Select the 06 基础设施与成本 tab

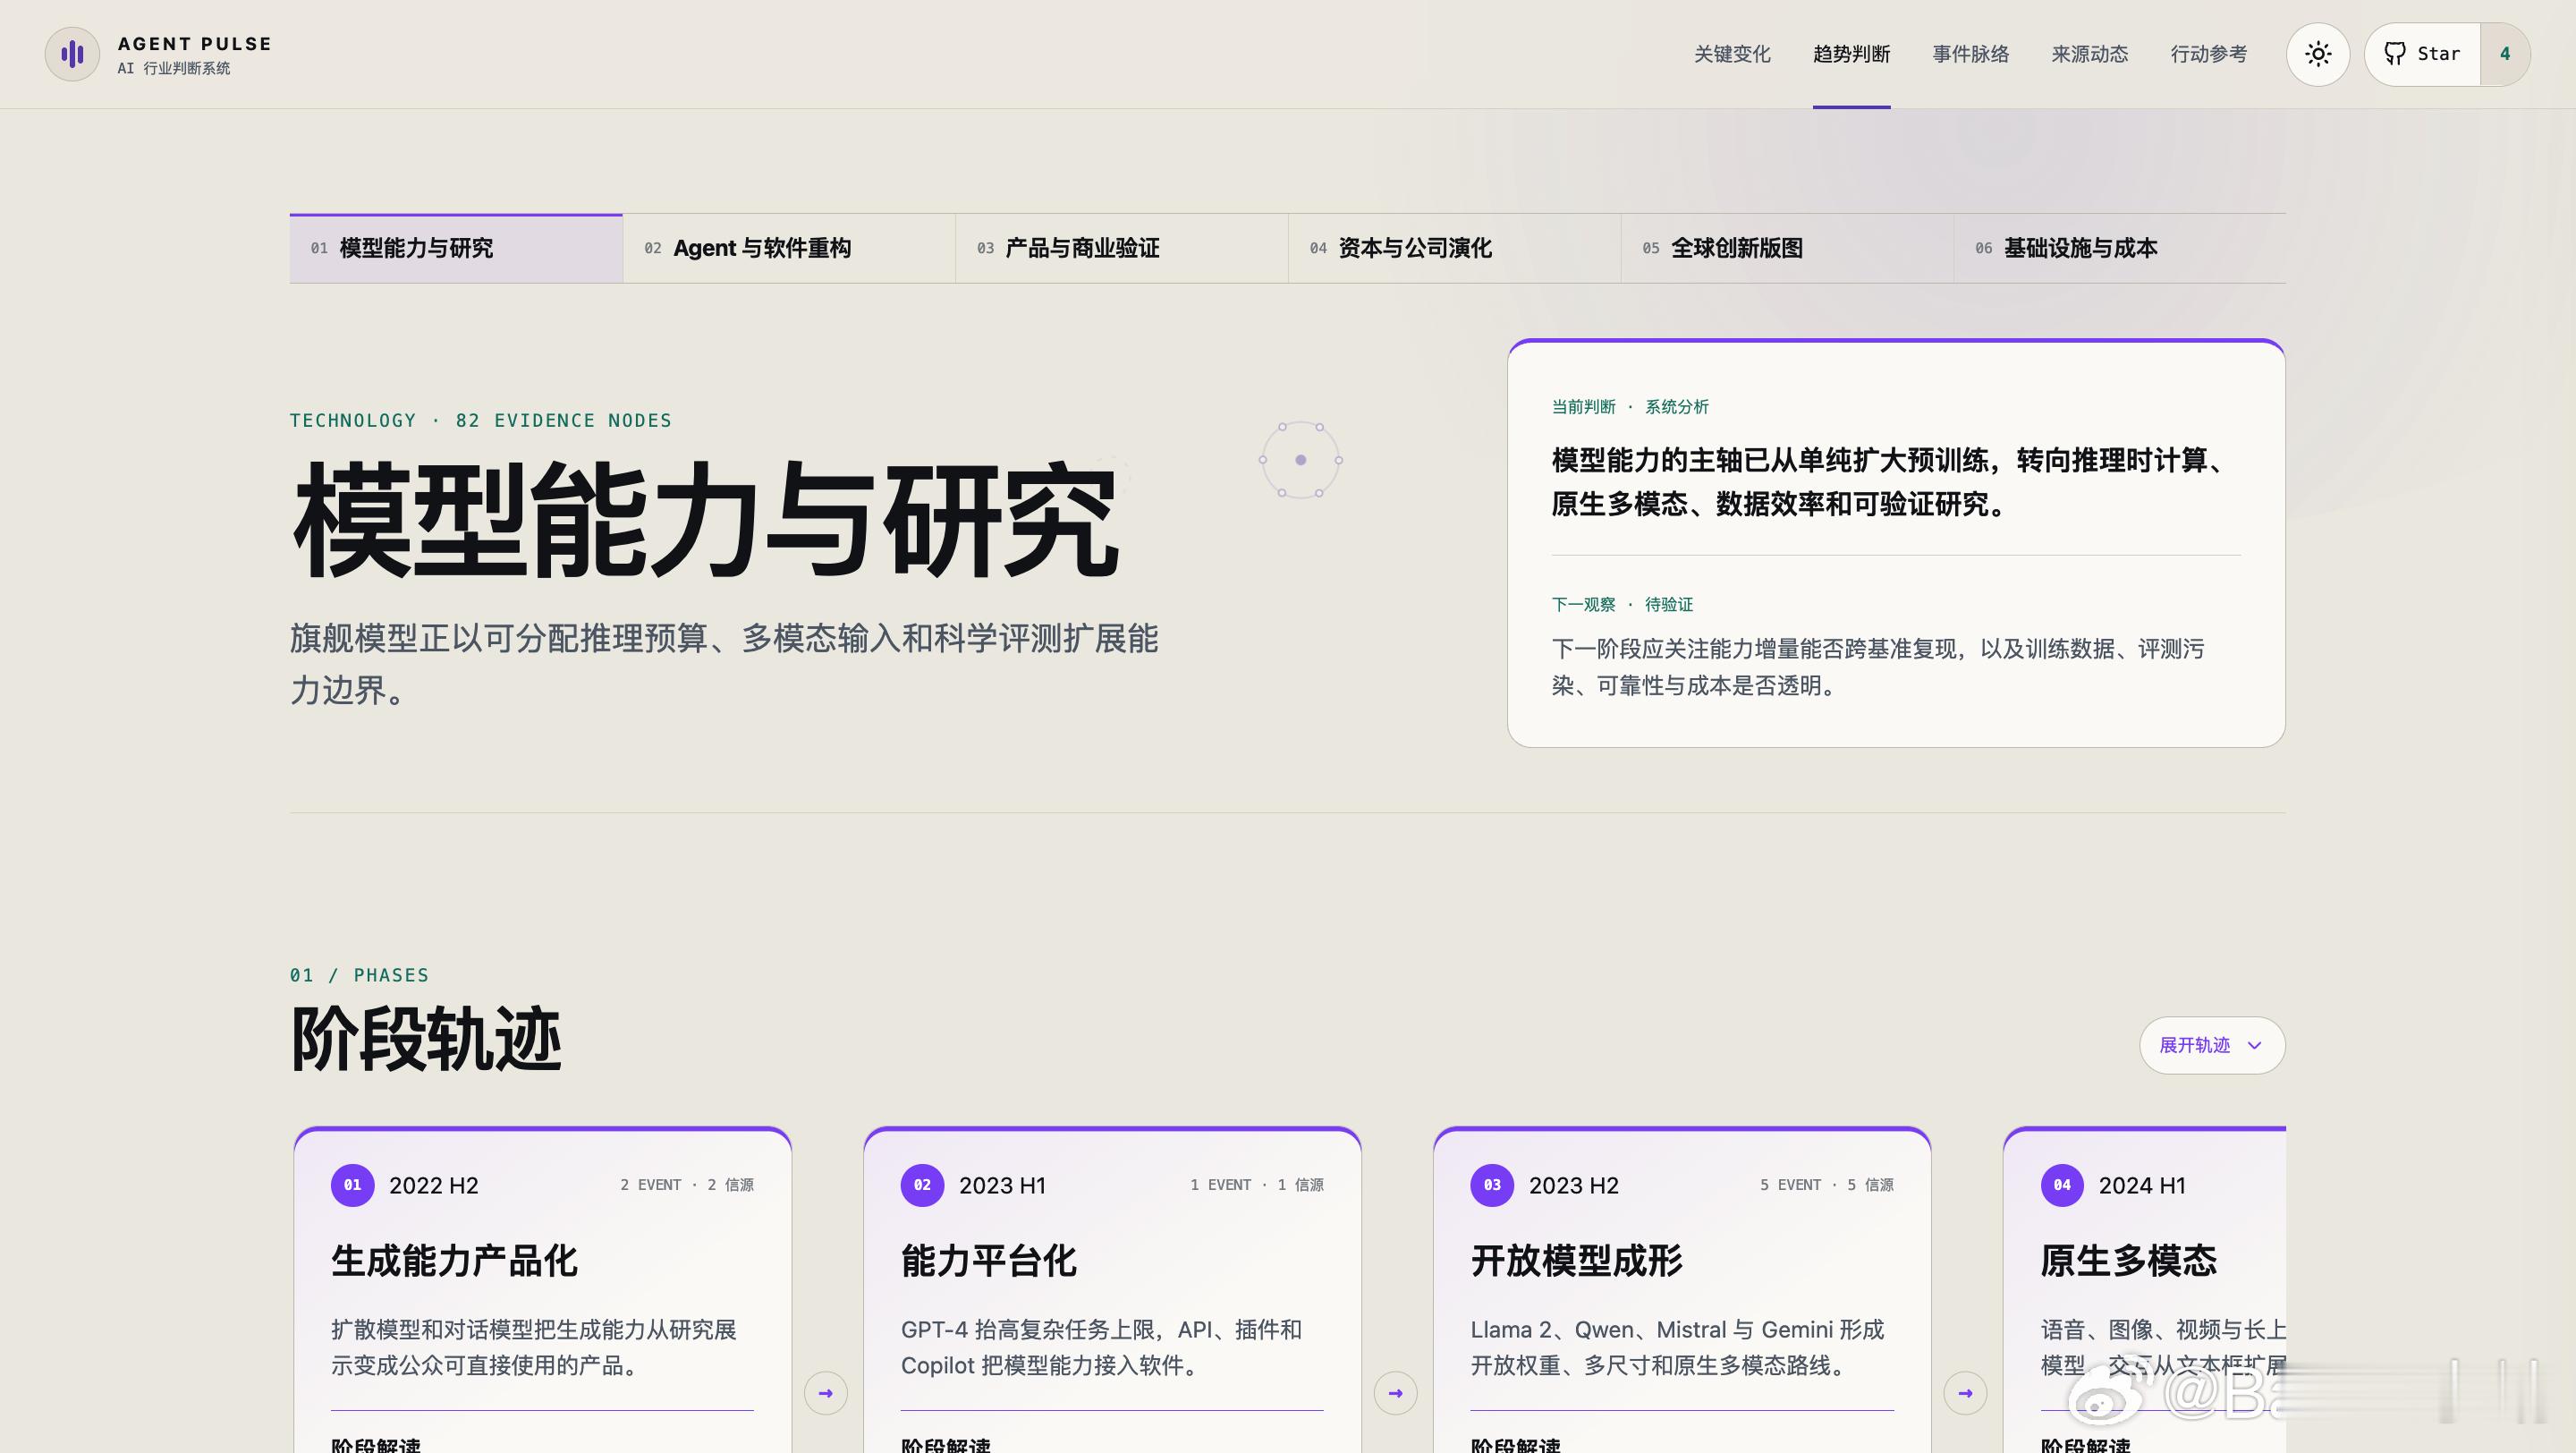[2120, 248]
